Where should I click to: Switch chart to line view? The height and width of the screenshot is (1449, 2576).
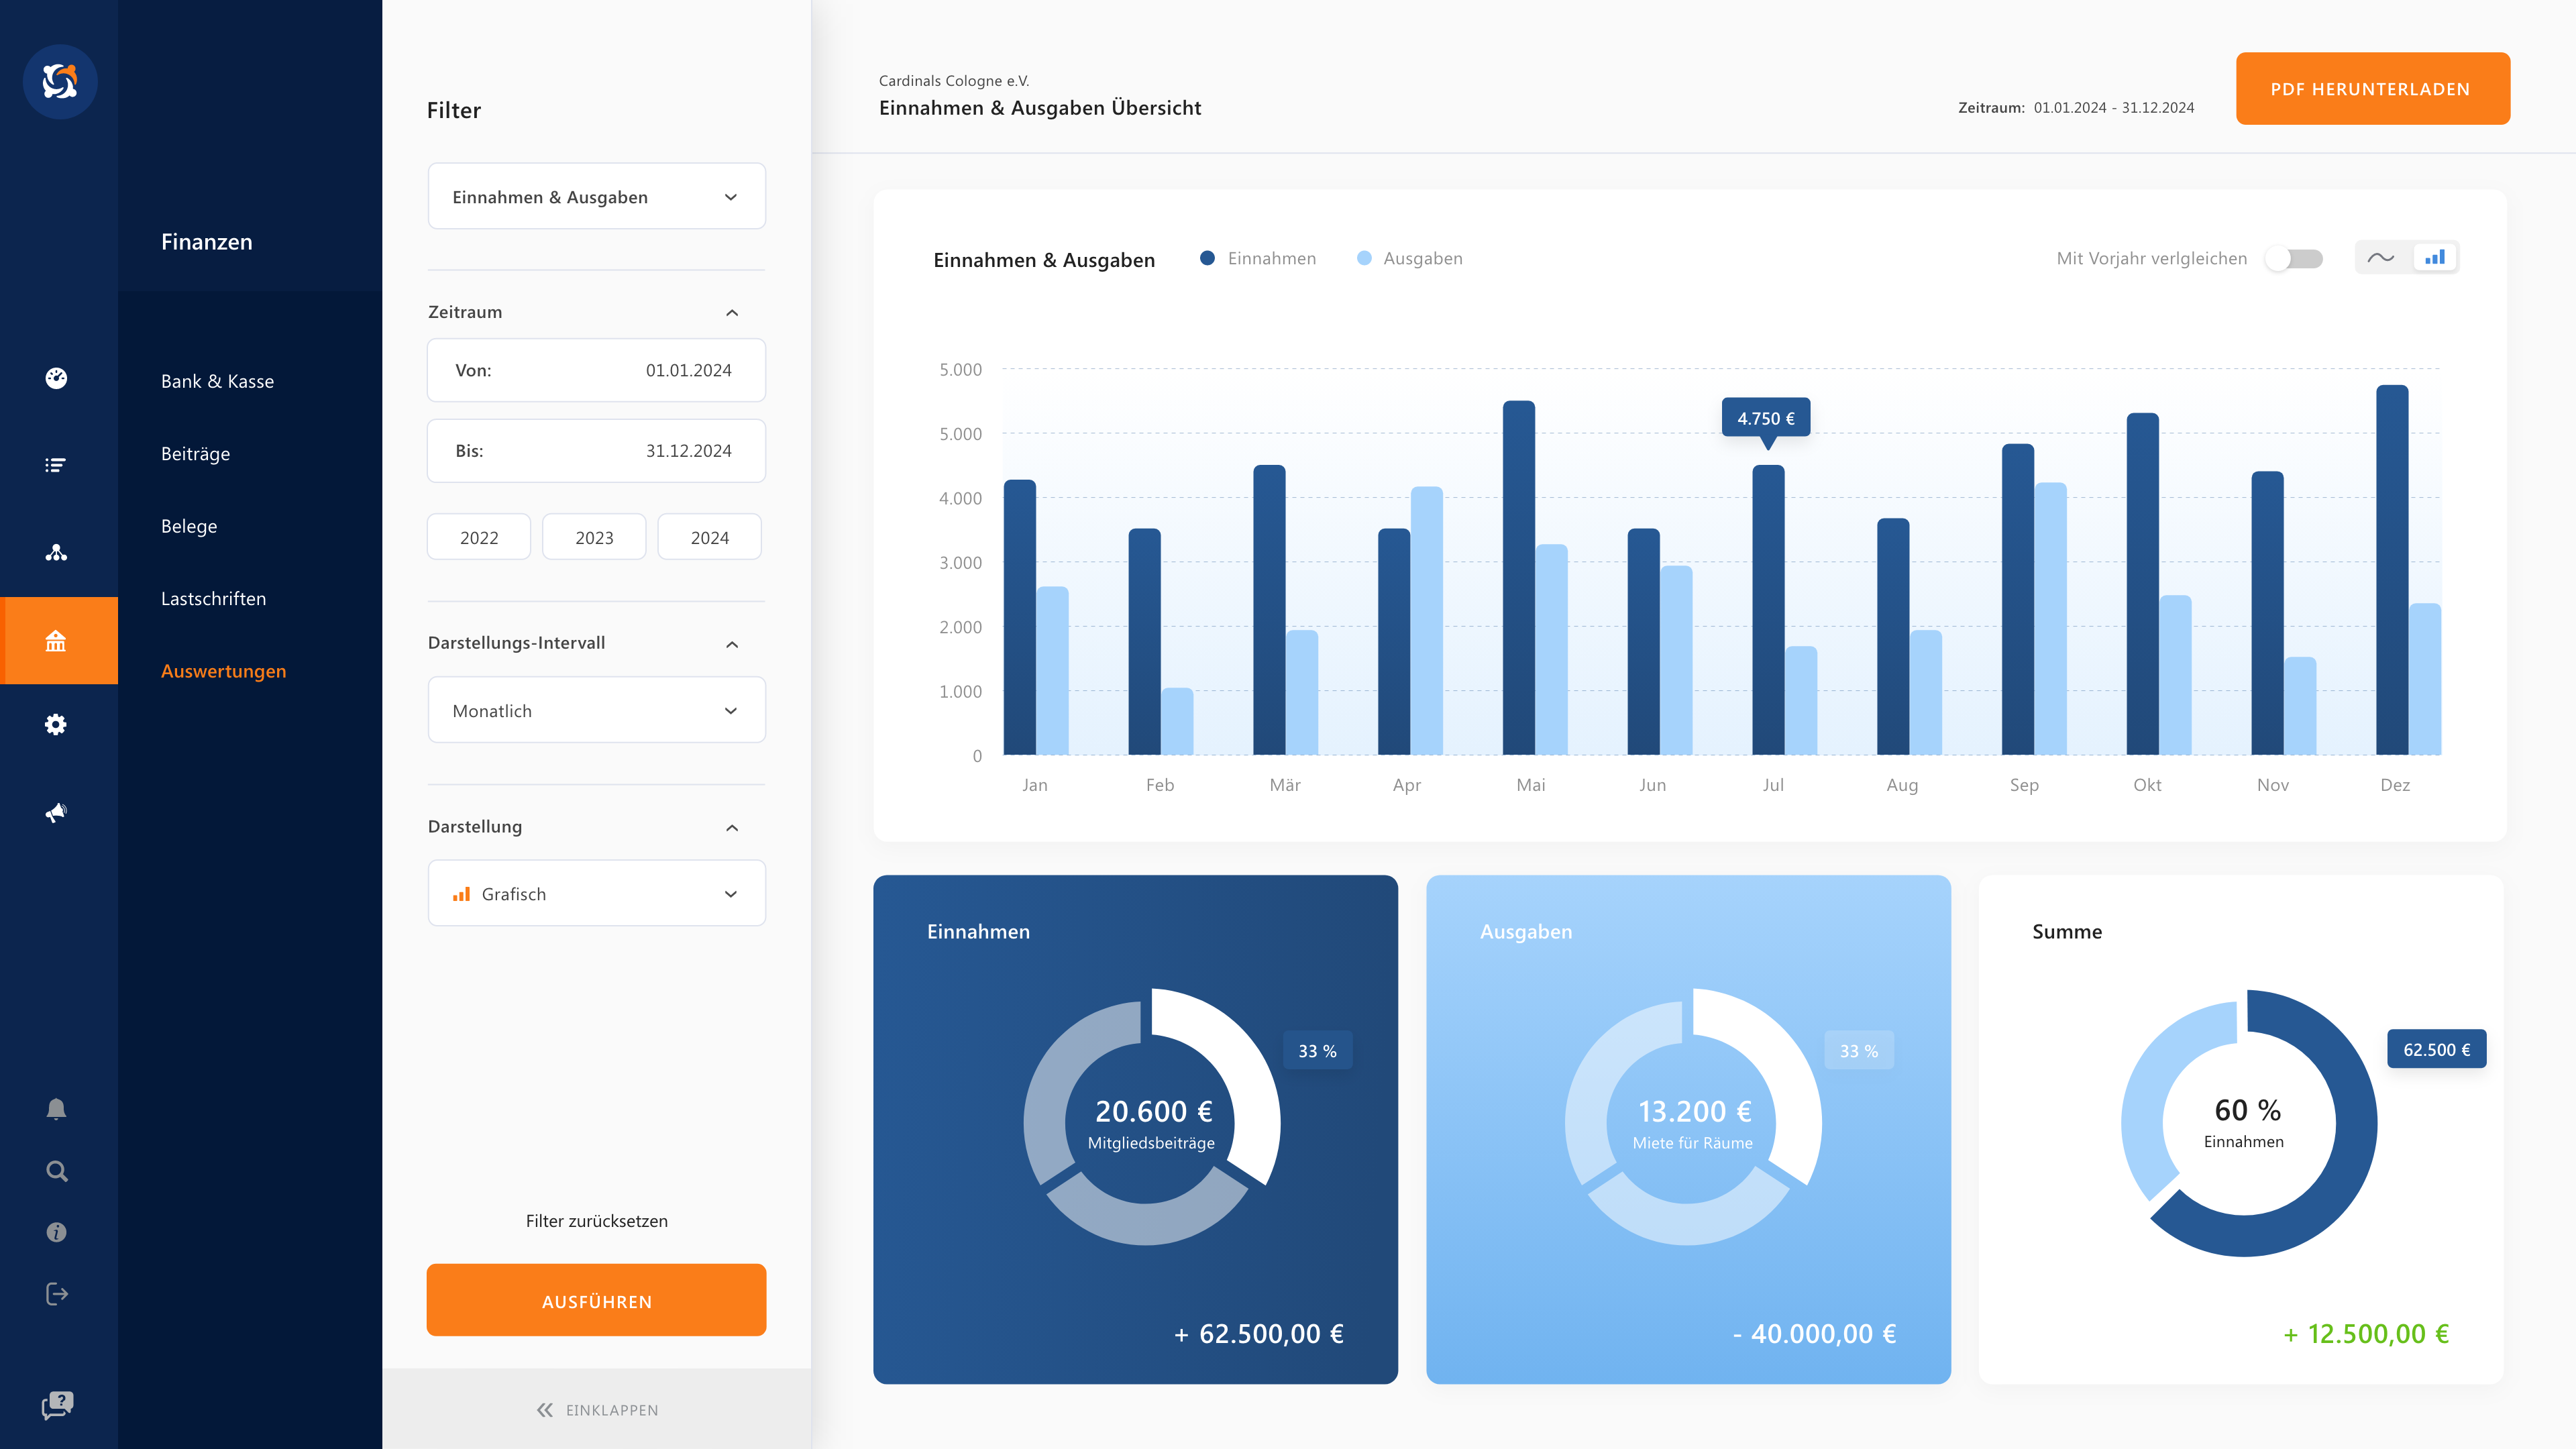click(x=2381, y=258)
